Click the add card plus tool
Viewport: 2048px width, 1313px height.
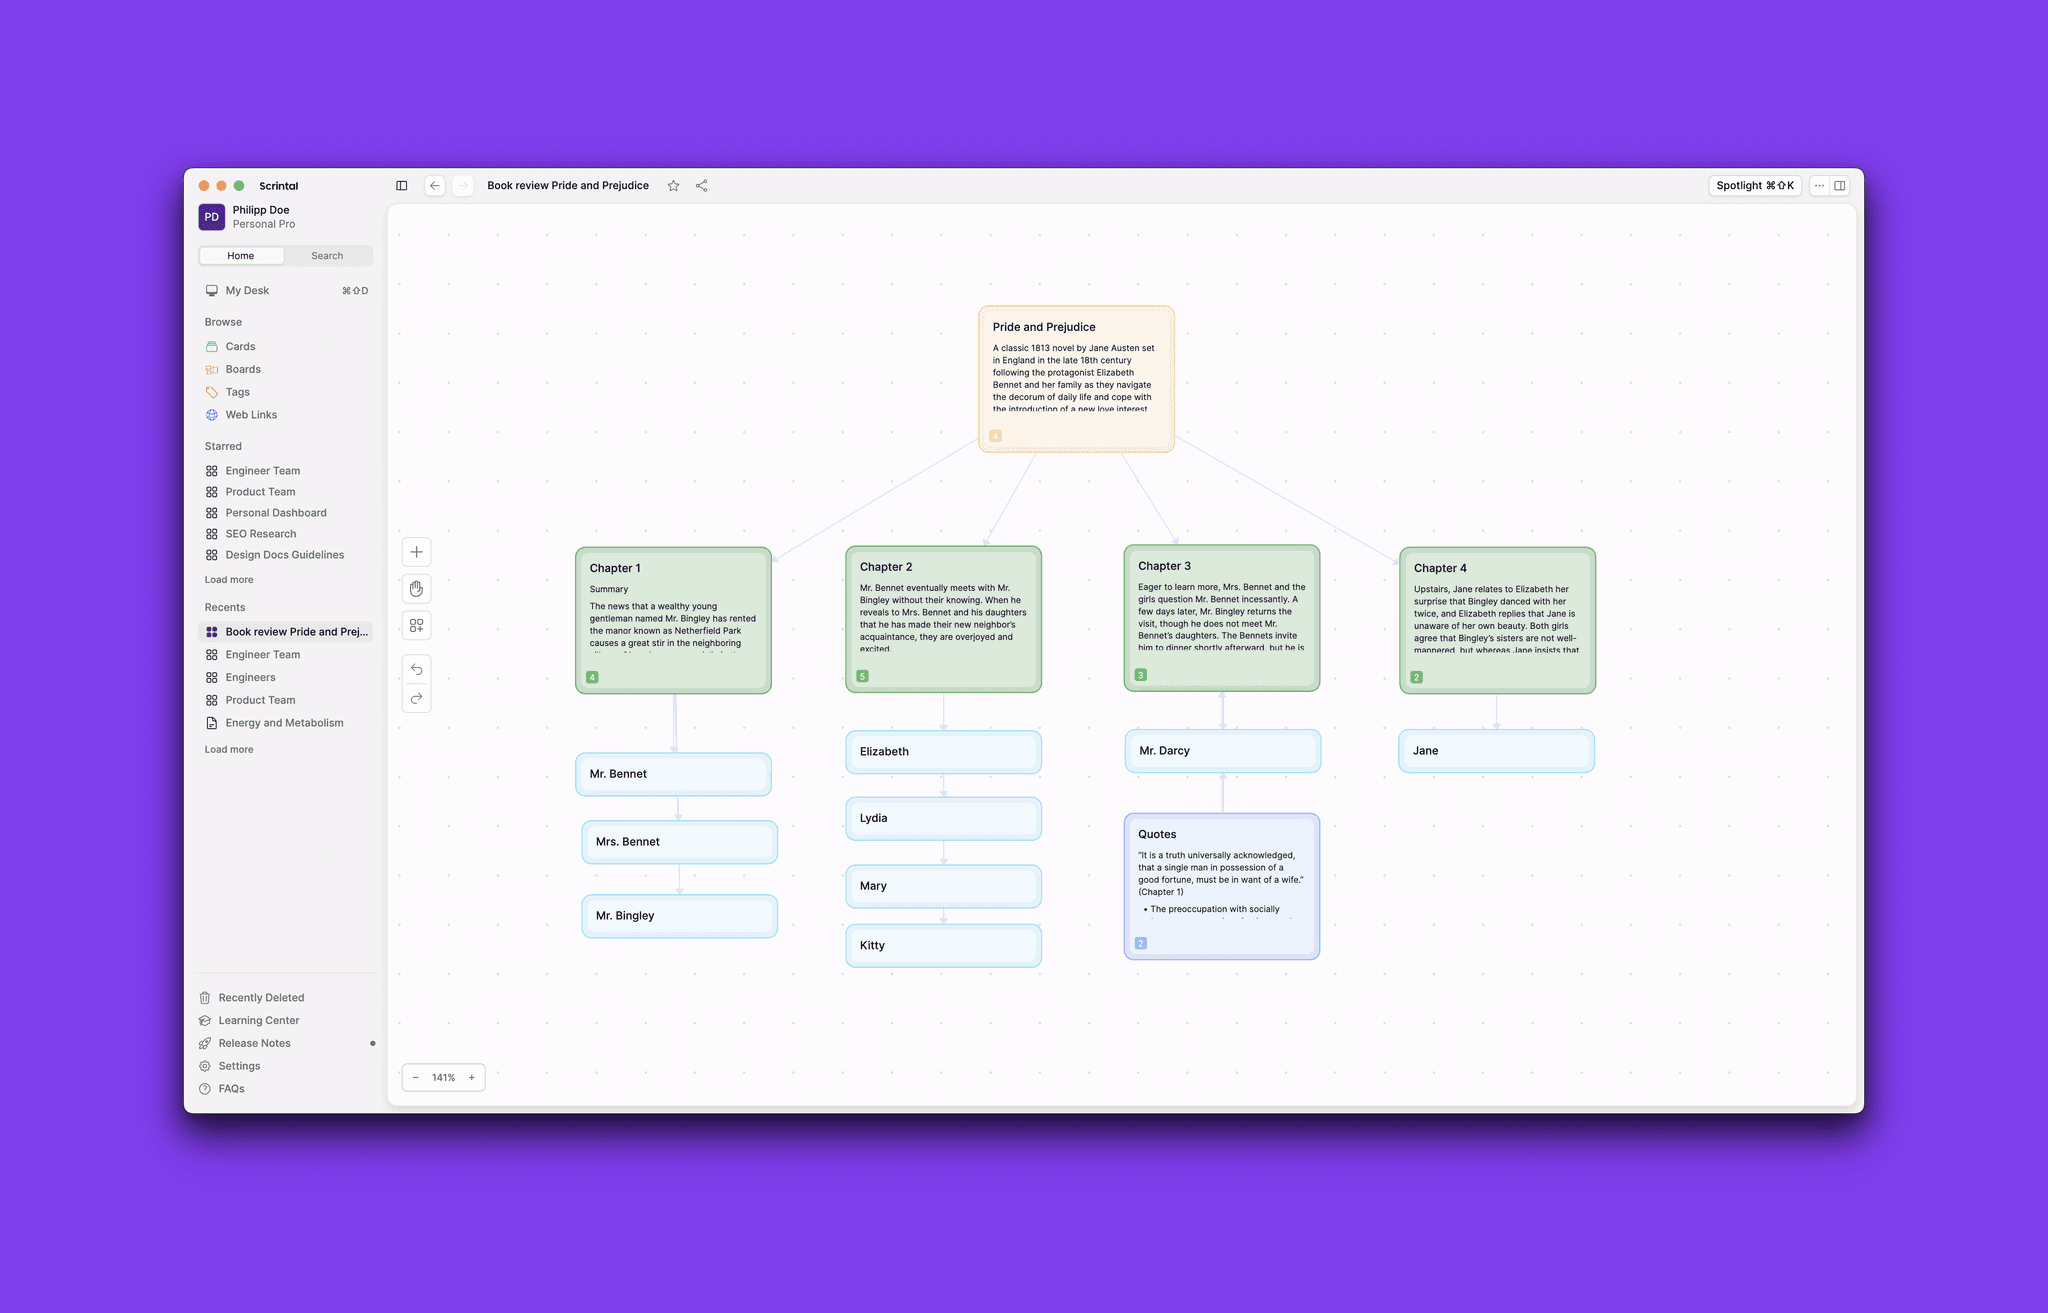click(x=416, y=552)
